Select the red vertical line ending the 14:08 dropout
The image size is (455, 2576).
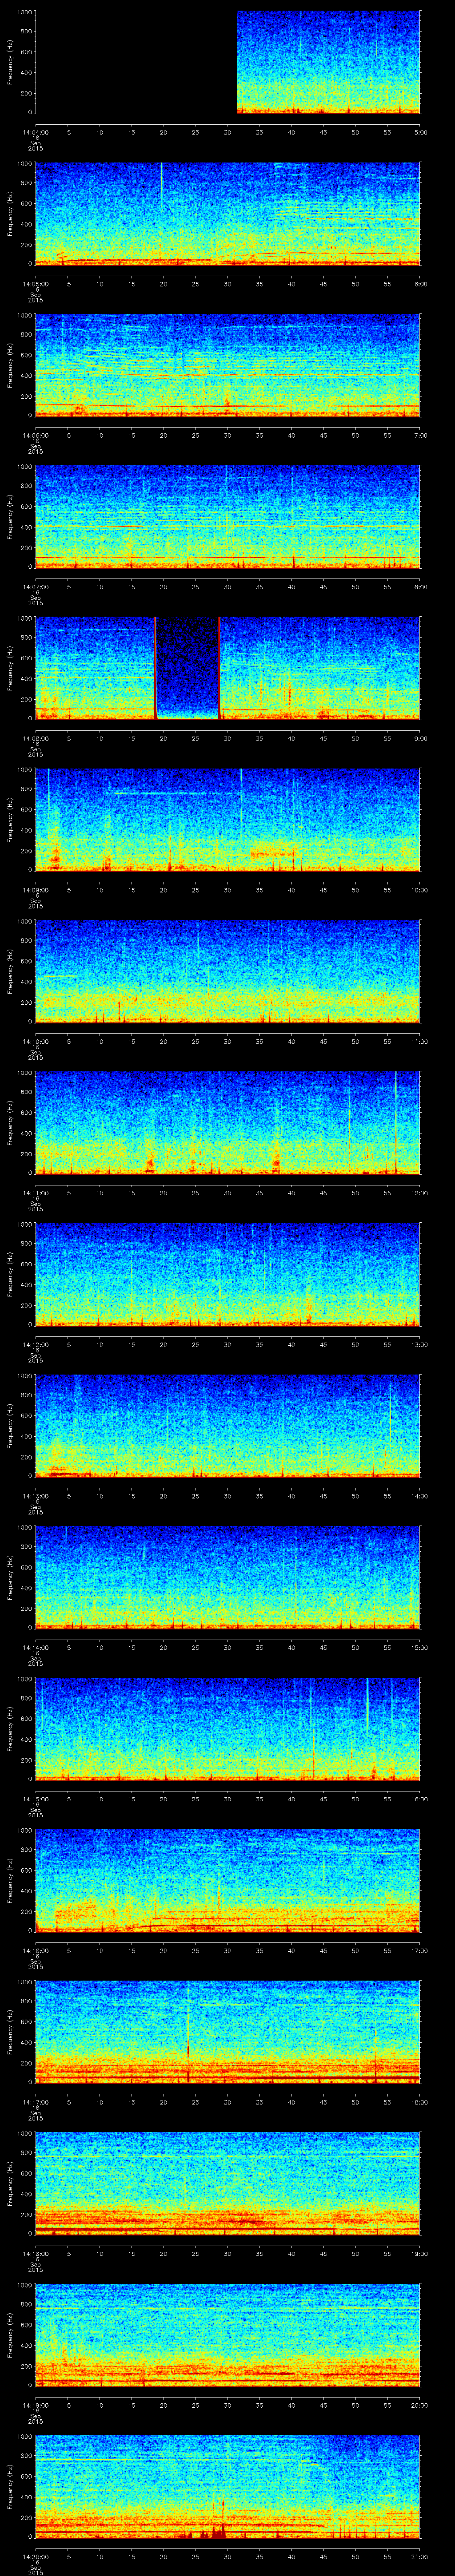click(x=219, y=667)
